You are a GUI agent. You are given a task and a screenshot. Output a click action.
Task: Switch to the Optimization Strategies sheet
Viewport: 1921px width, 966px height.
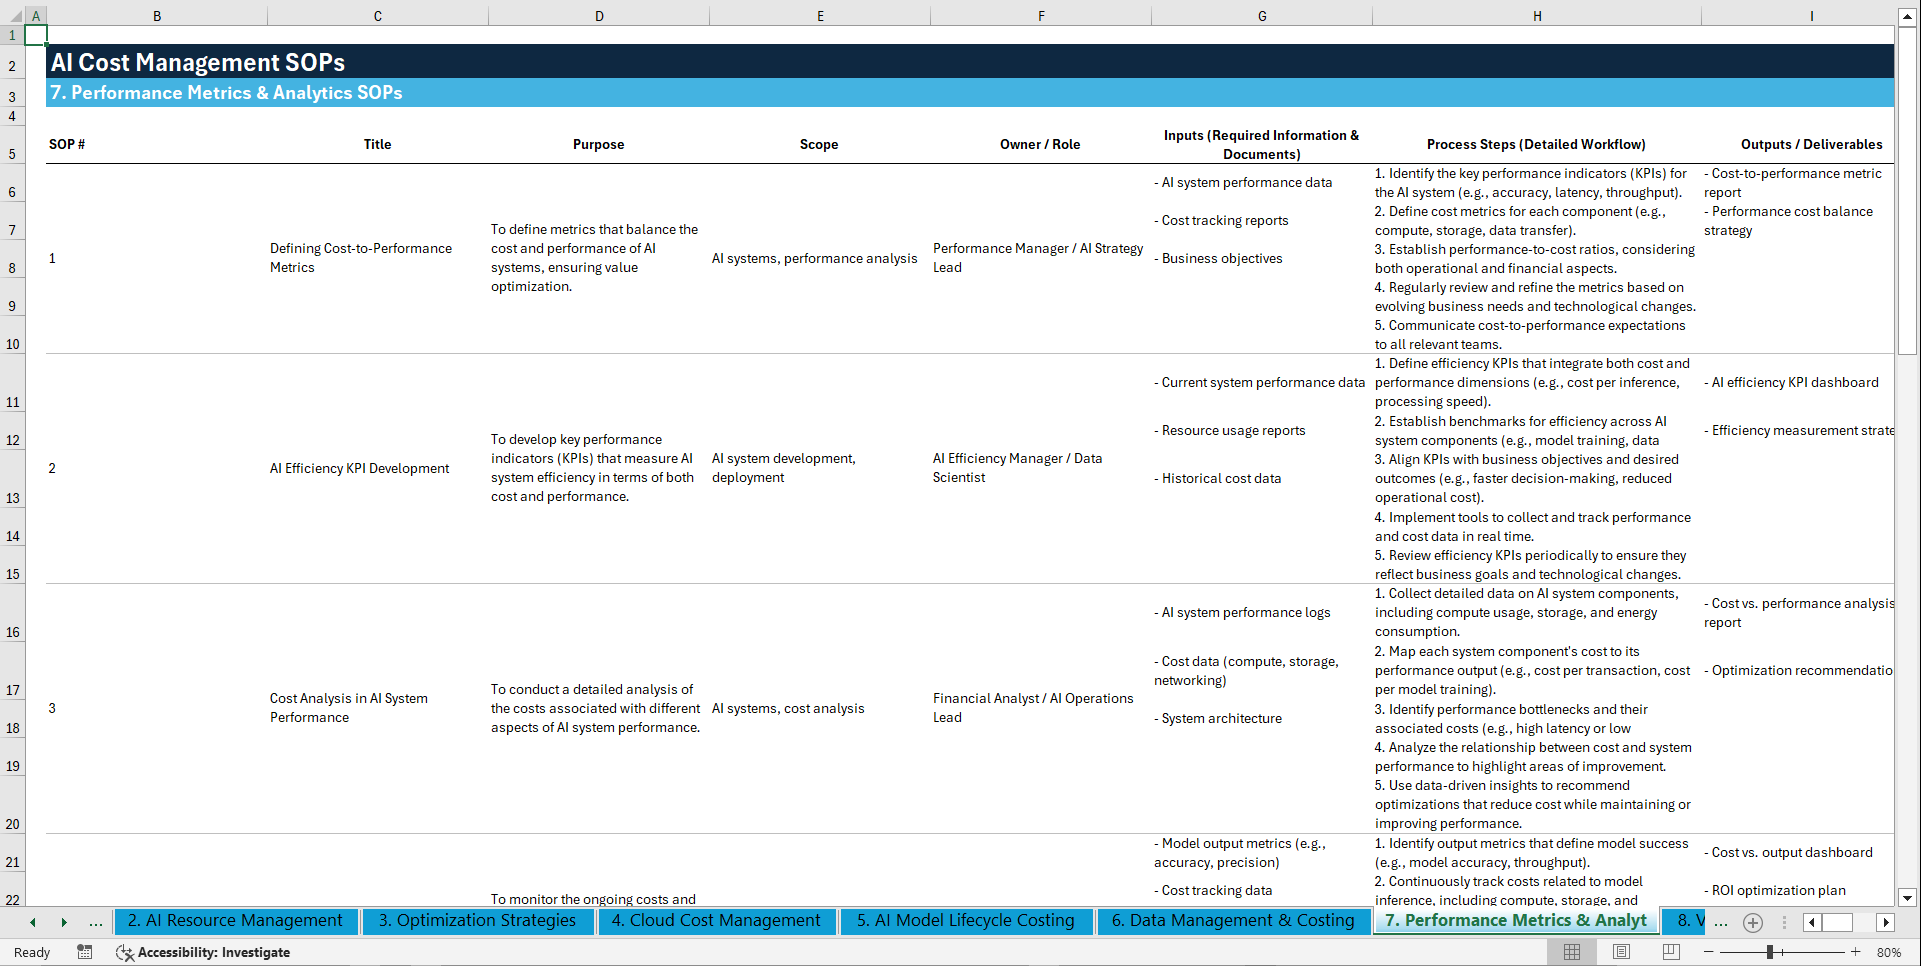click(478, 921)
